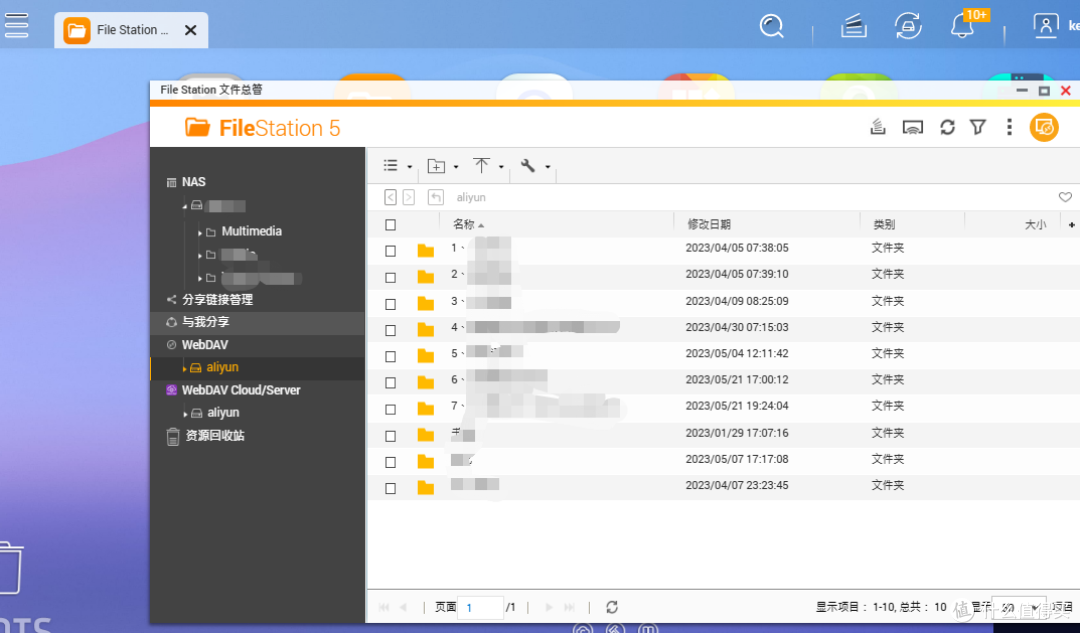Click the remote display/cast icon
The height and width of the screenshot is (633, 1080).
tap(912, 127)
